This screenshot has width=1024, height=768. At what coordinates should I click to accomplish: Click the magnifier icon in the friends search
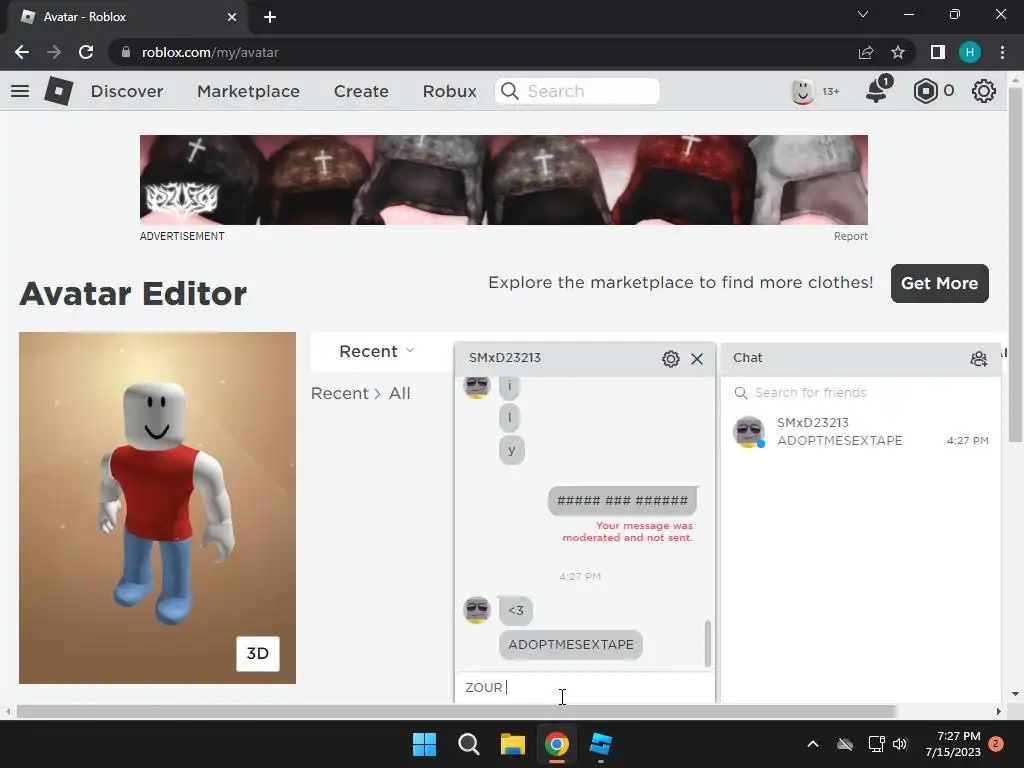click(x=741, y=392)
